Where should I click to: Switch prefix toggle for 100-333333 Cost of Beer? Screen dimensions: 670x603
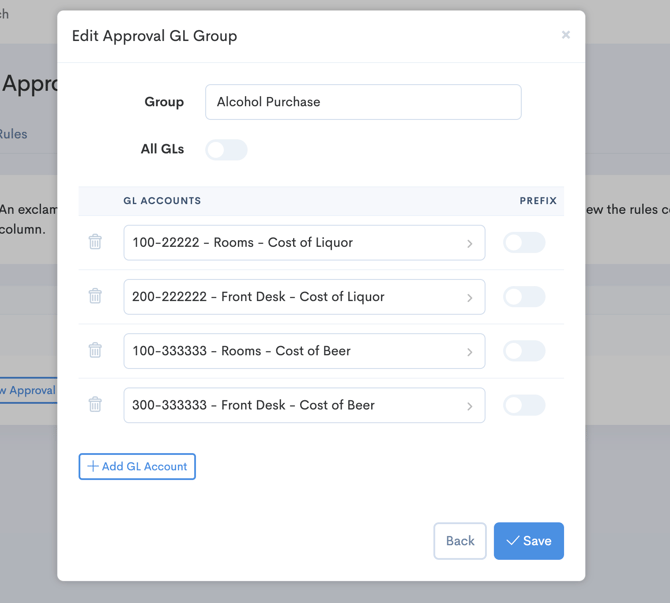point(524,351)
